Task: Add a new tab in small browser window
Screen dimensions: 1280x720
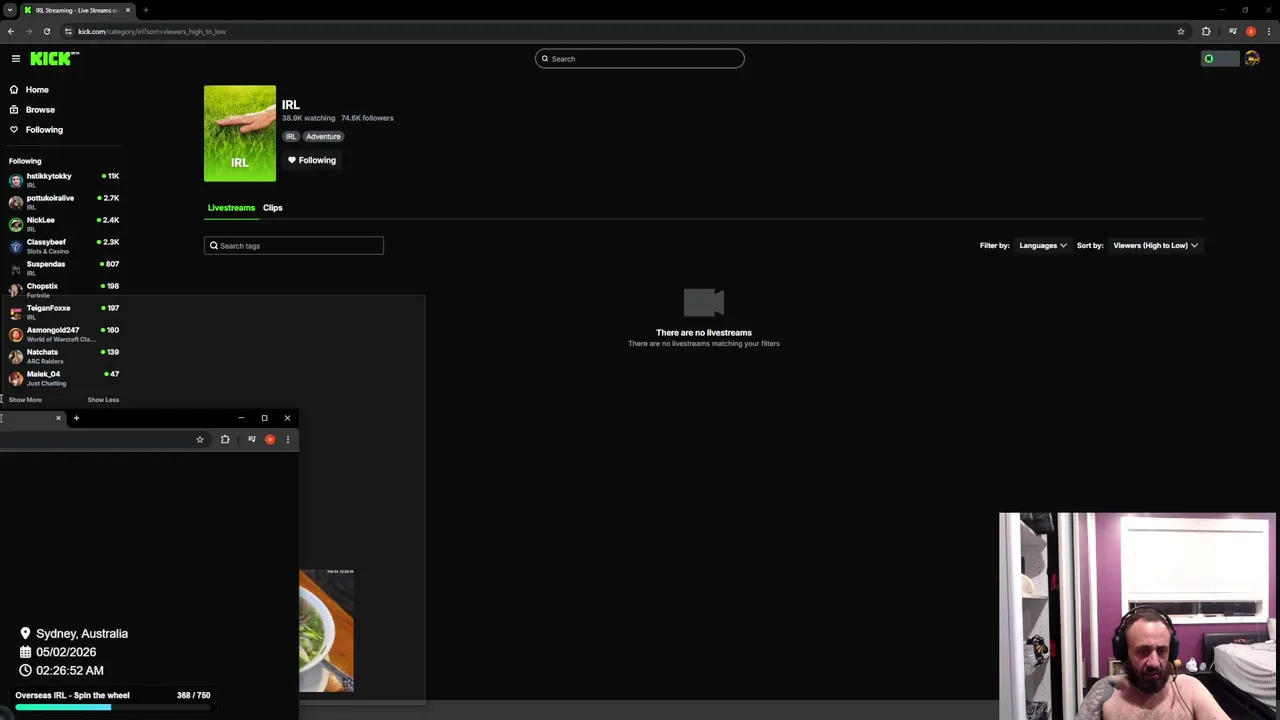Action: (76, 418)
